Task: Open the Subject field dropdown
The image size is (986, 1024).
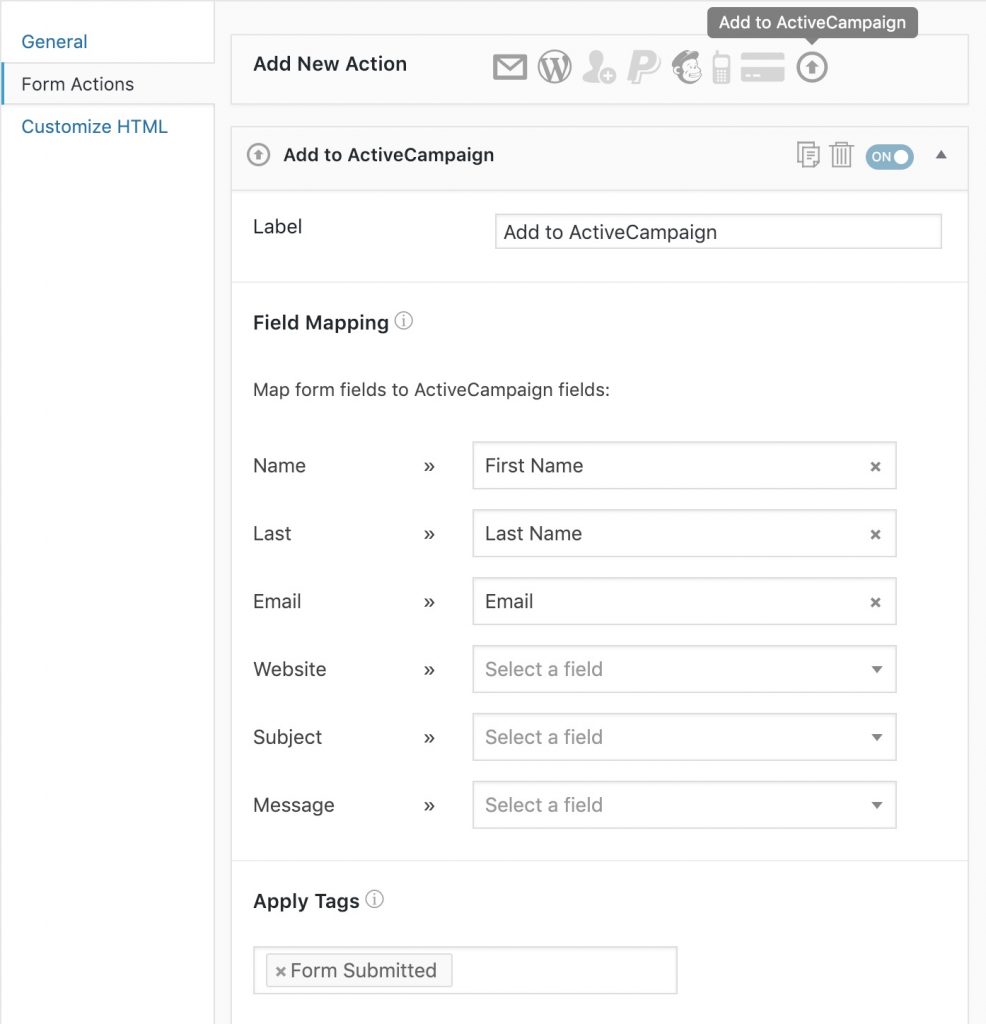Action: coord(684,737)
